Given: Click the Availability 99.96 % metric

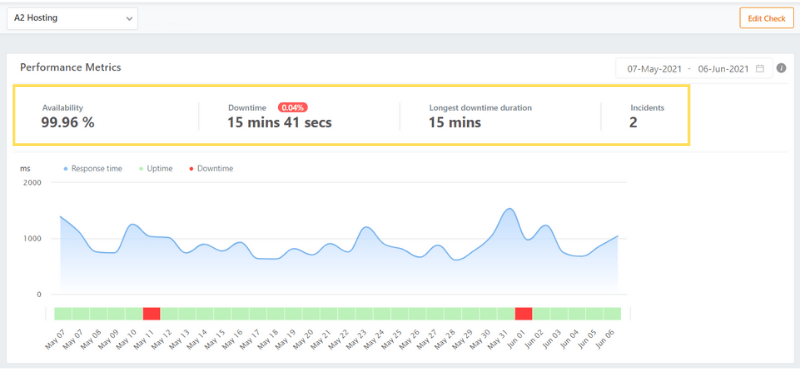Looking at the screenshot, I should pyautogui.click(x=68, y=116).
